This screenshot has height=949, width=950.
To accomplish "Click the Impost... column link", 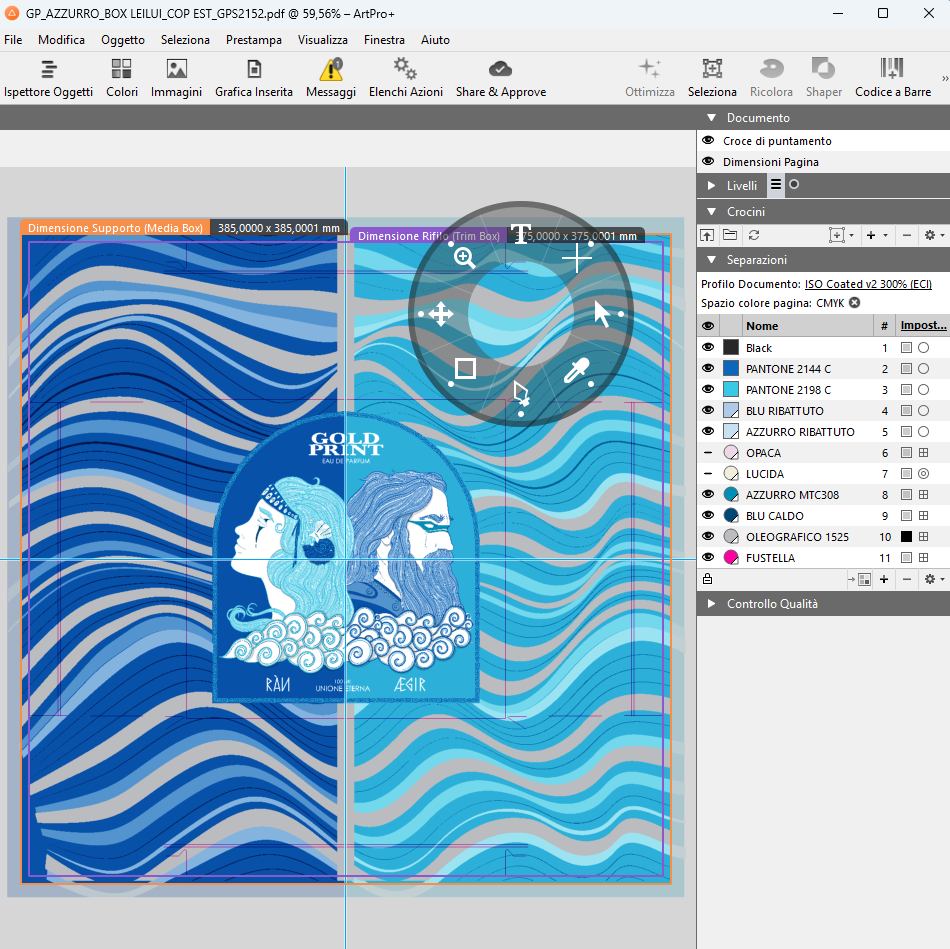I will tap(923, 325).
